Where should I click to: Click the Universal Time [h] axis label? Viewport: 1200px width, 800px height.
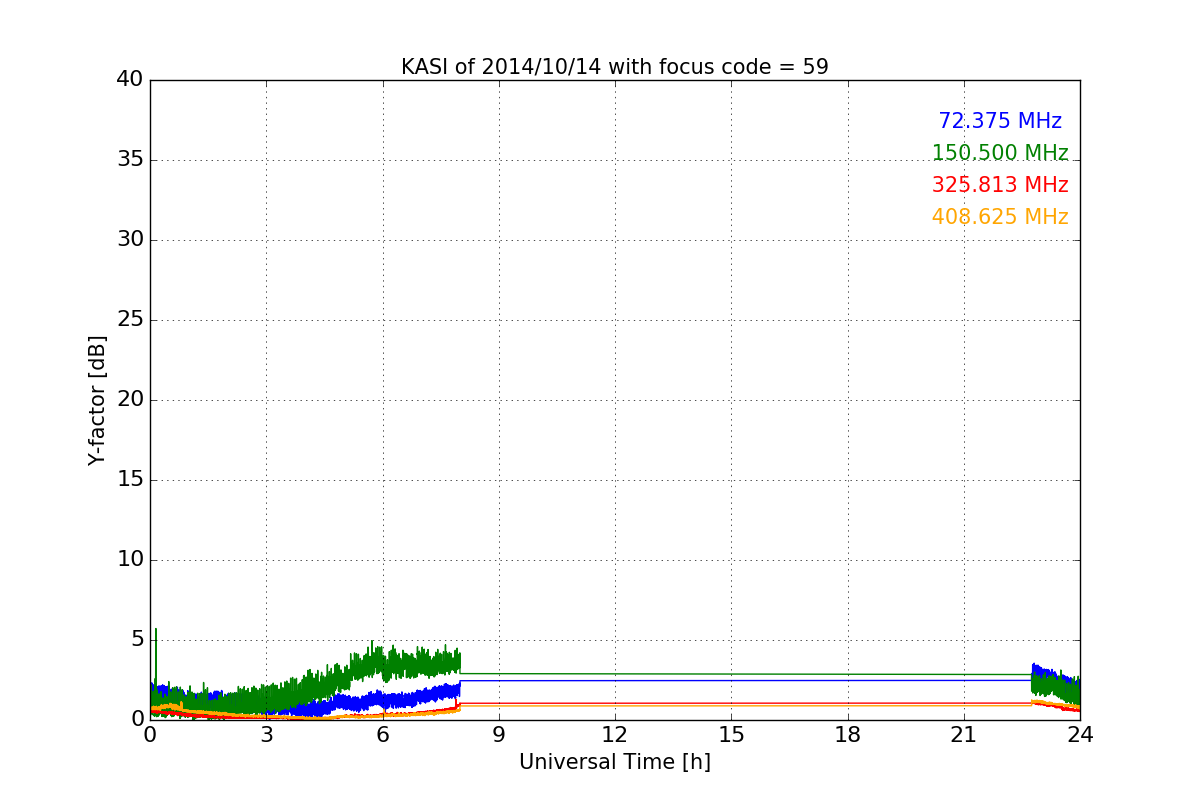(614, 762)
